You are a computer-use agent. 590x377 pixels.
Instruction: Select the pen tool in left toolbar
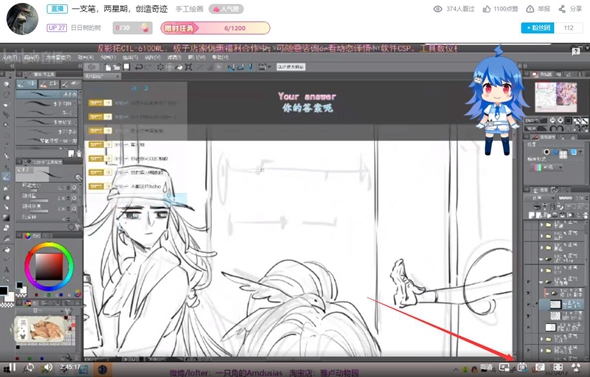click(6, 176)
